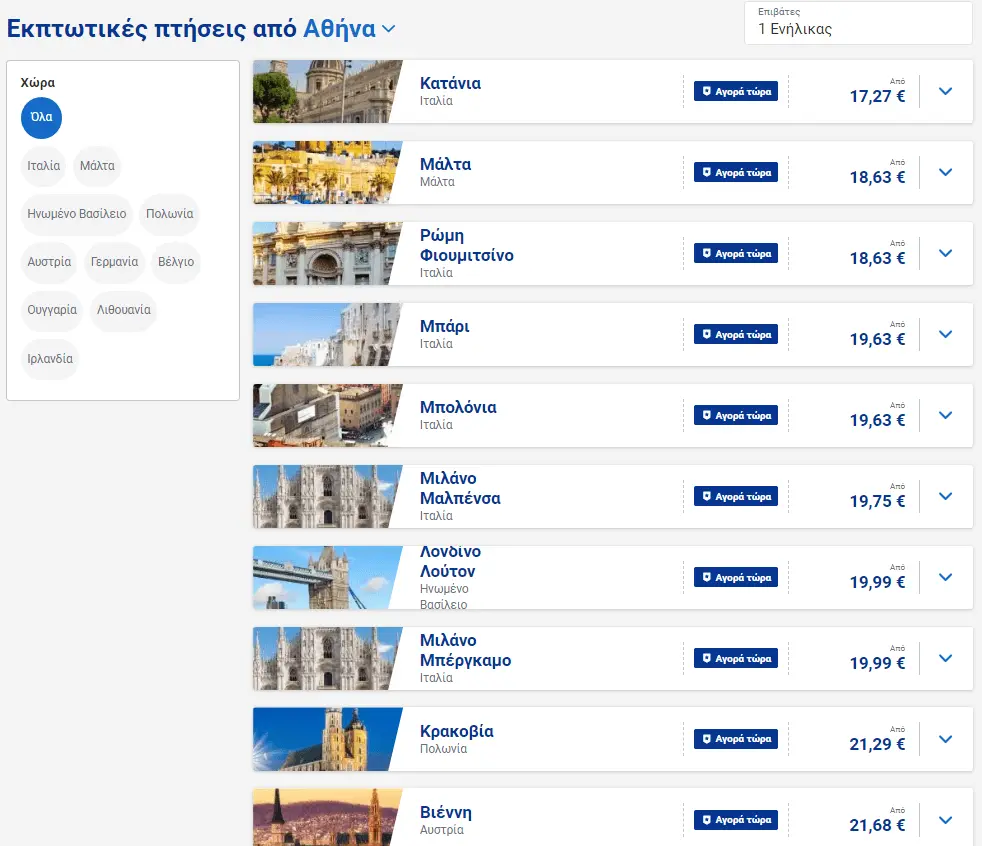Select the Γερμανία country chip
Viewport: 982px width, 846px height.
(x=115, y=262)
